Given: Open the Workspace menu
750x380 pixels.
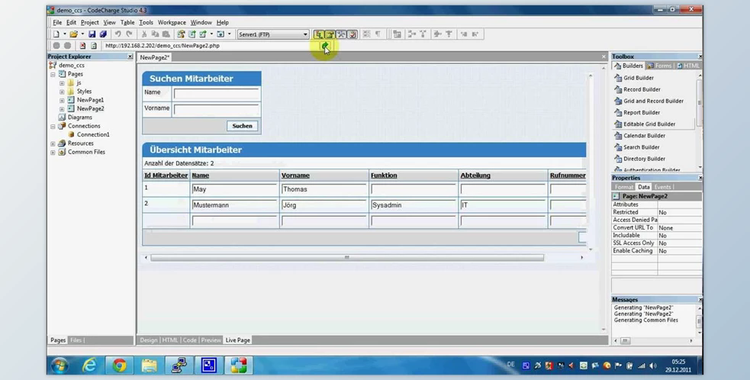Looking at the screenshot, I should (172, 22).
